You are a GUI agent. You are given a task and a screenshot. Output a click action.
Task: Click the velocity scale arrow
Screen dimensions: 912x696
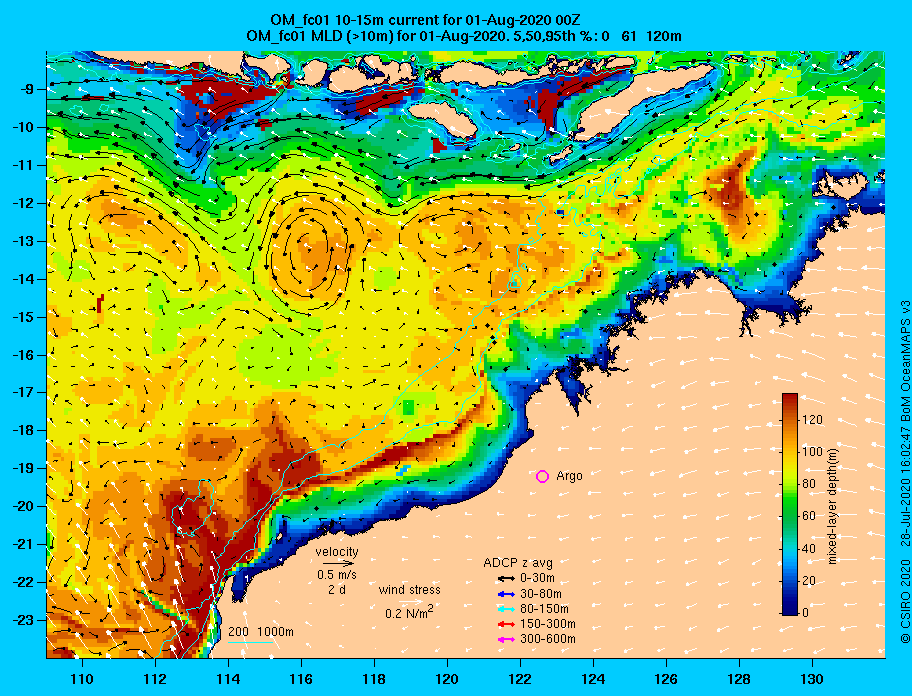coord(339,563)
